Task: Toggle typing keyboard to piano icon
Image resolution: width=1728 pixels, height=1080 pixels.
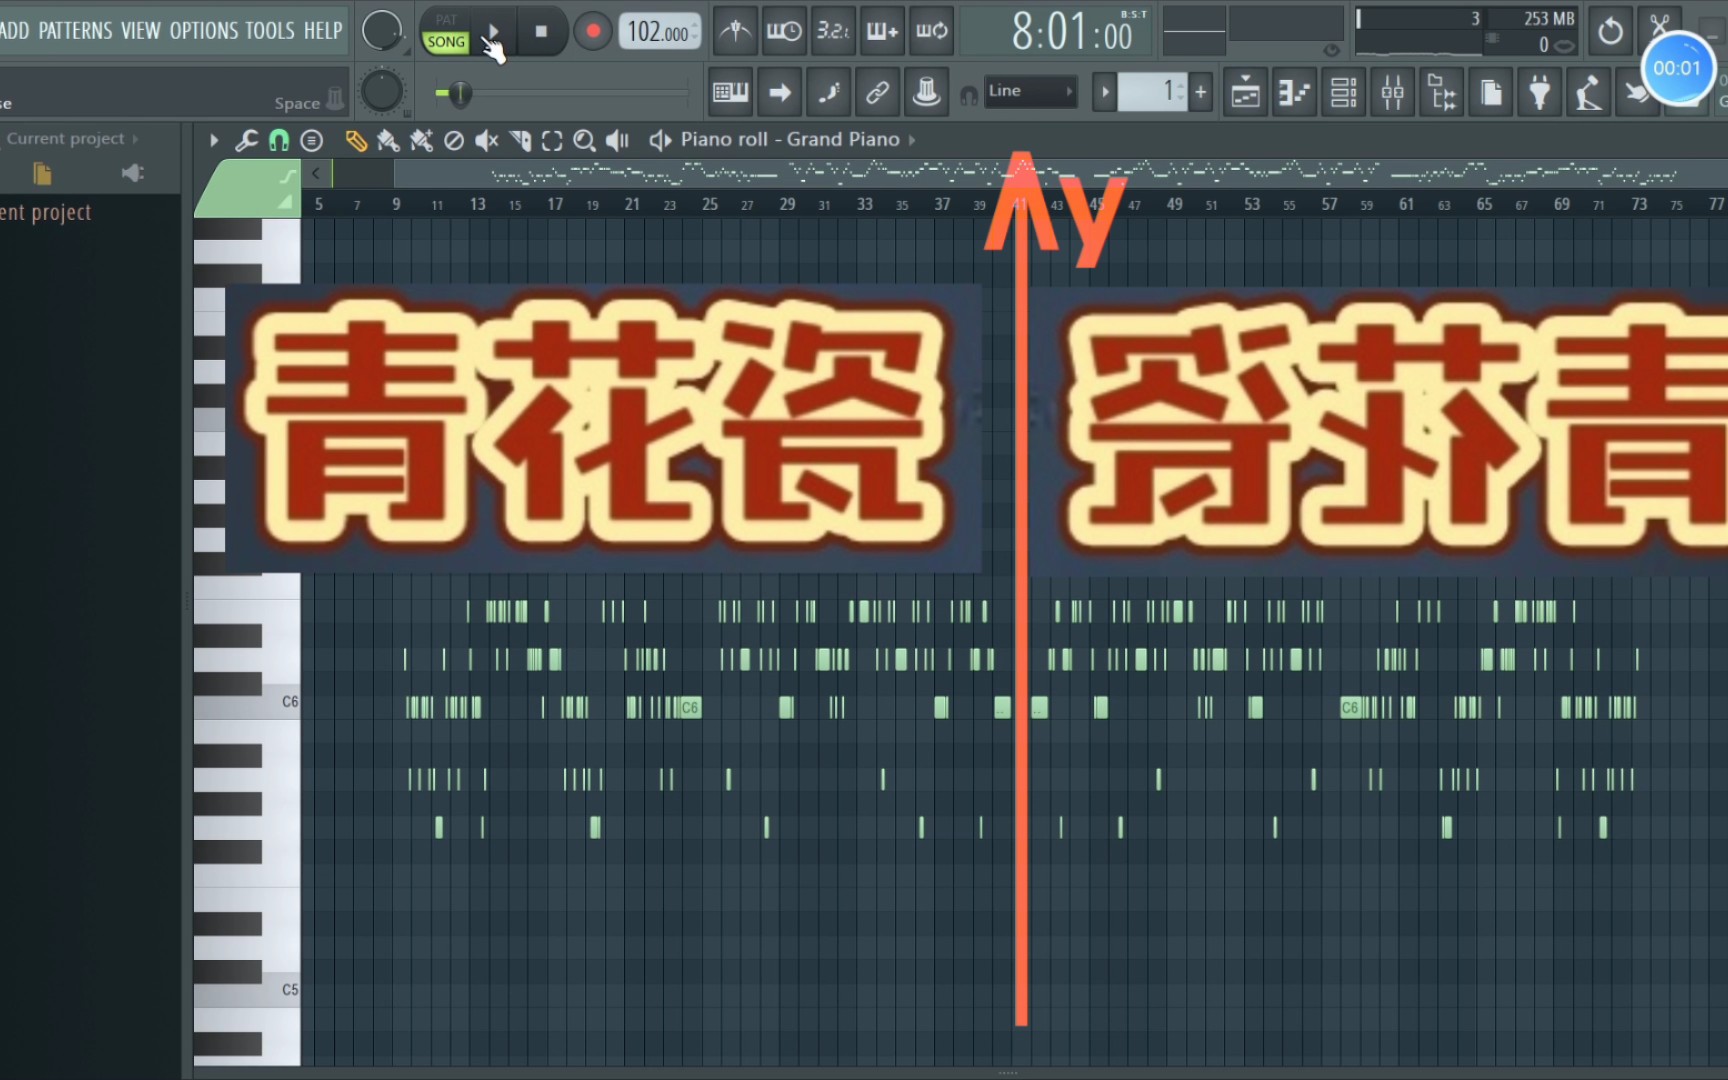Action: 731,93
